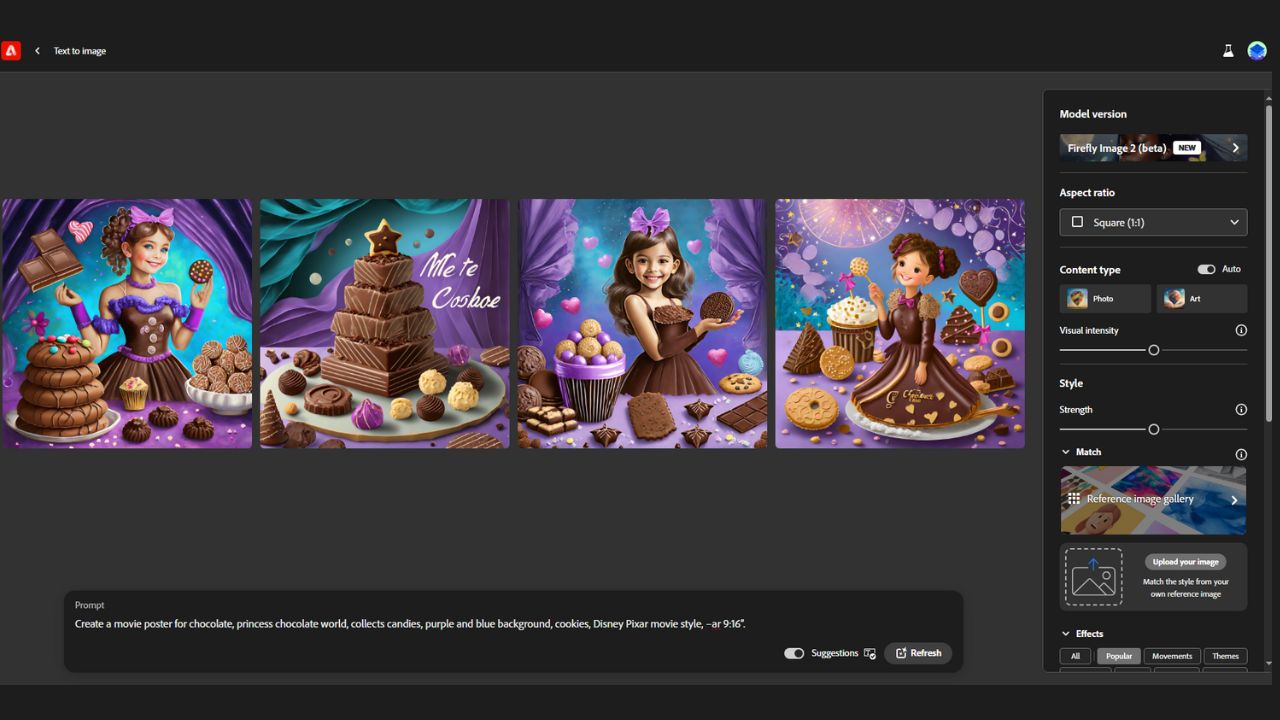Click the Style Strength info icon
The width and height of the screenshot is (1280, 720).
1241,409
